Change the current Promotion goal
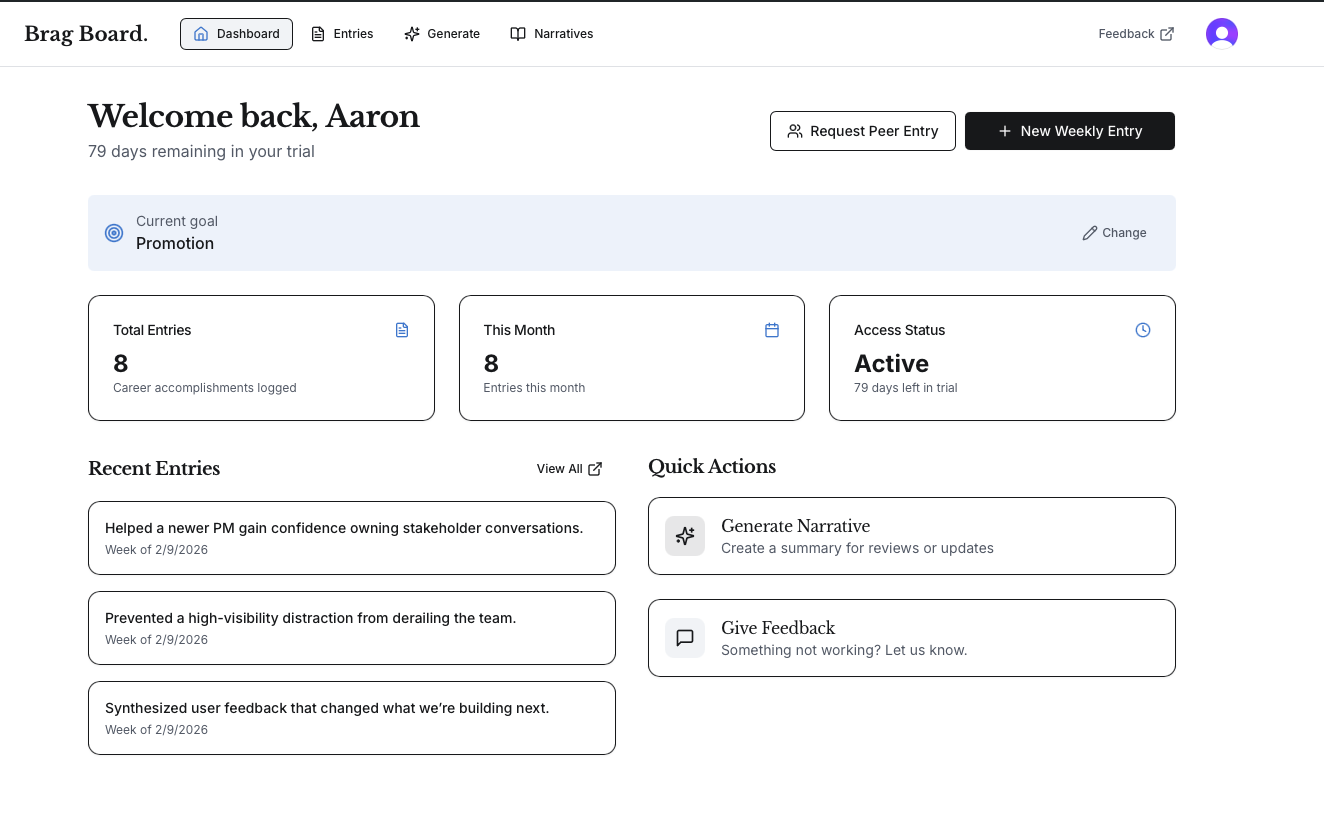Screen dimensions: 1324x814 (x=1114, y=233)
